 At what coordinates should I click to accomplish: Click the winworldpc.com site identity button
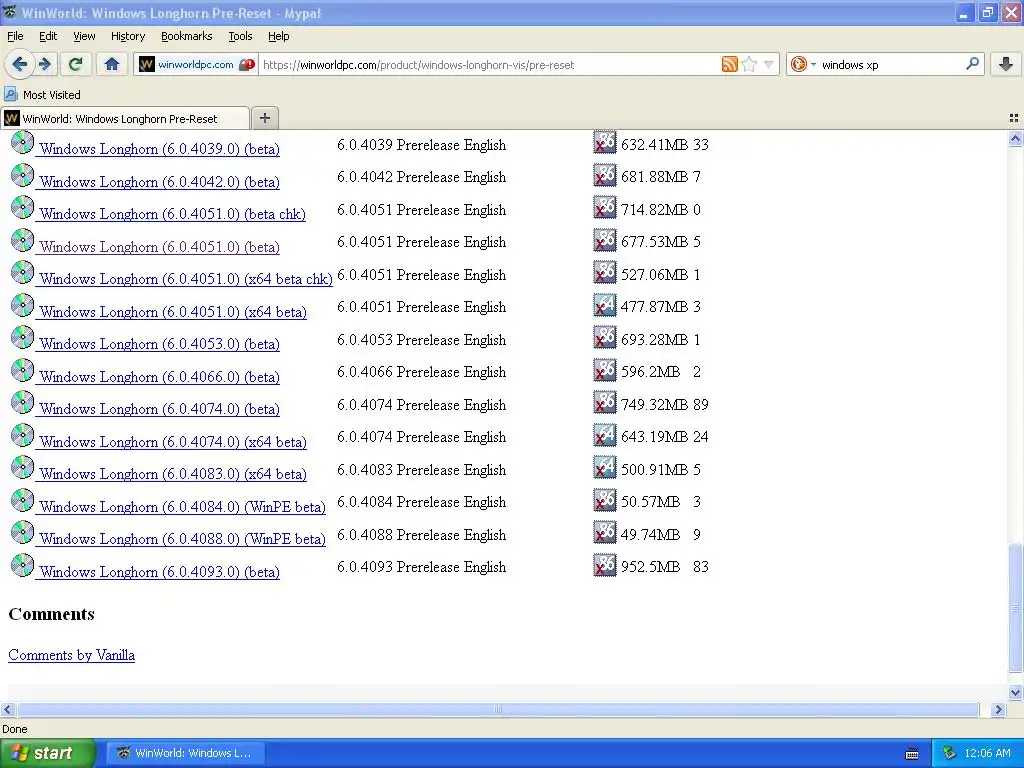[x=196, y=64]
